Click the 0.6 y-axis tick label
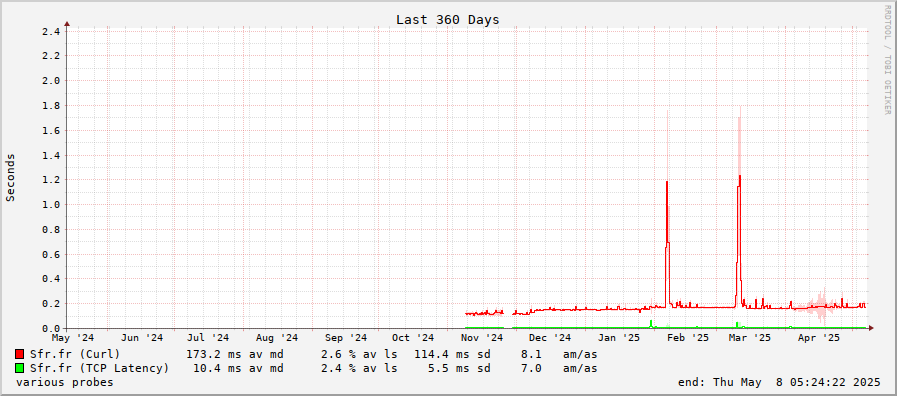Screen dimensions: 897x396 click(x=51, y=255)
